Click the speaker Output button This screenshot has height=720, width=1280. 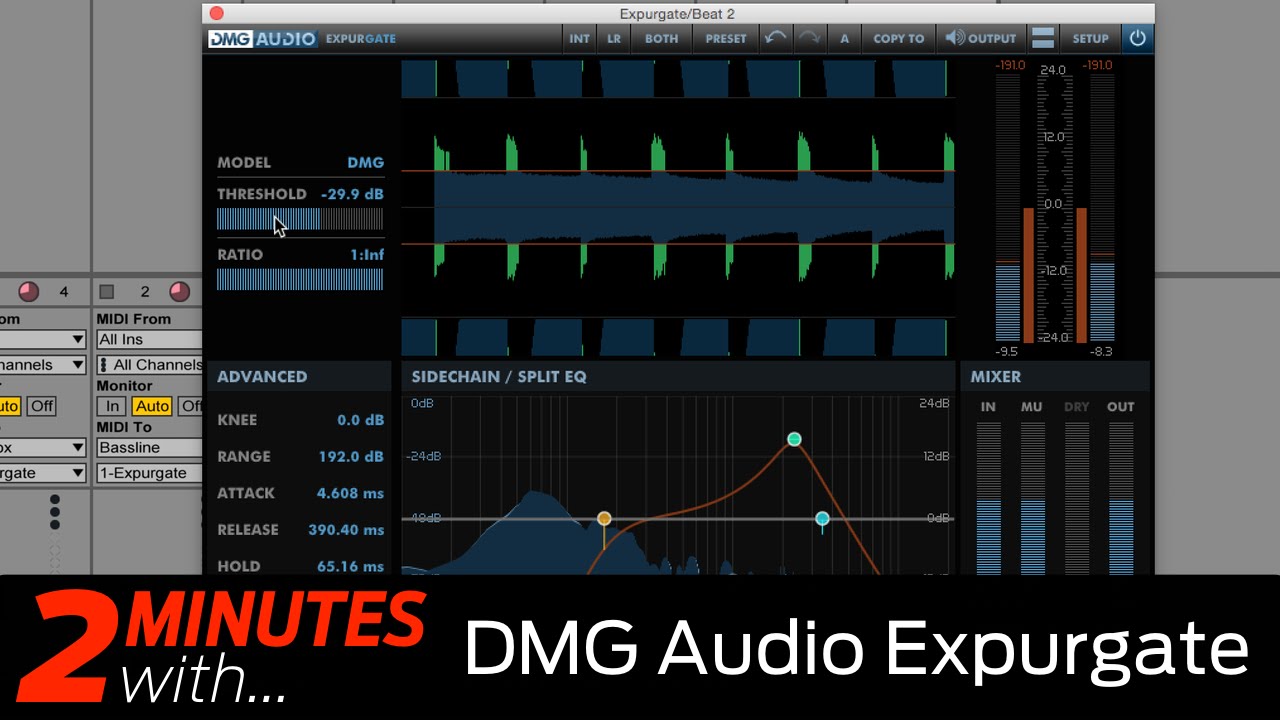(979, 38)
